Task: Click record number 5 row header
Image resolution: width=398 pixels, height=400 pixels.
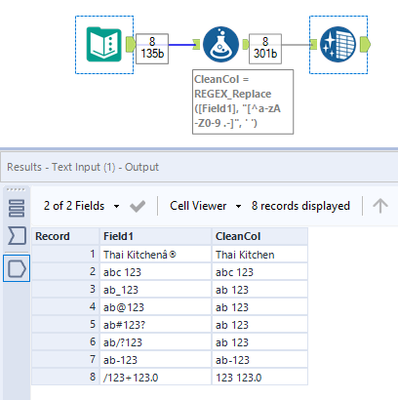Action: coord(66,325)
